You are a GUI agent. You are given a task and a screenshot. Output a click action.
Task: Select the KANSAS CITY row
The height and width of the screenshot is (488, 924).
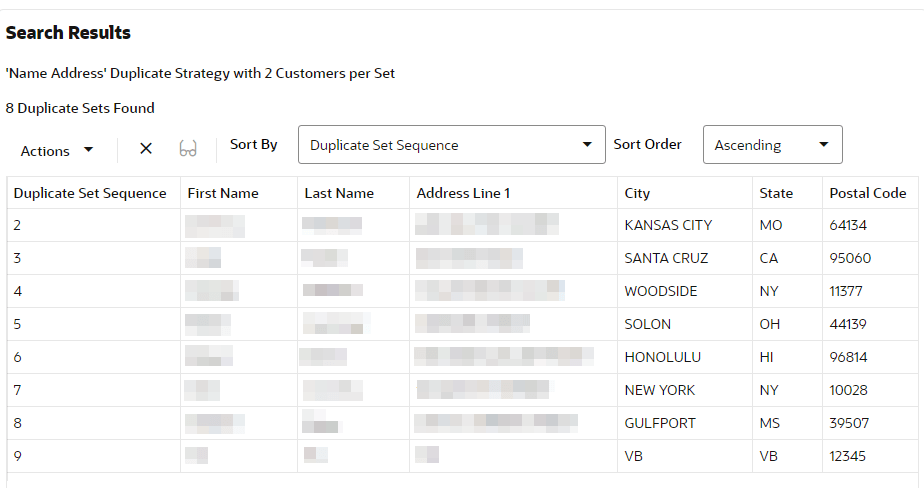[463, 225]
